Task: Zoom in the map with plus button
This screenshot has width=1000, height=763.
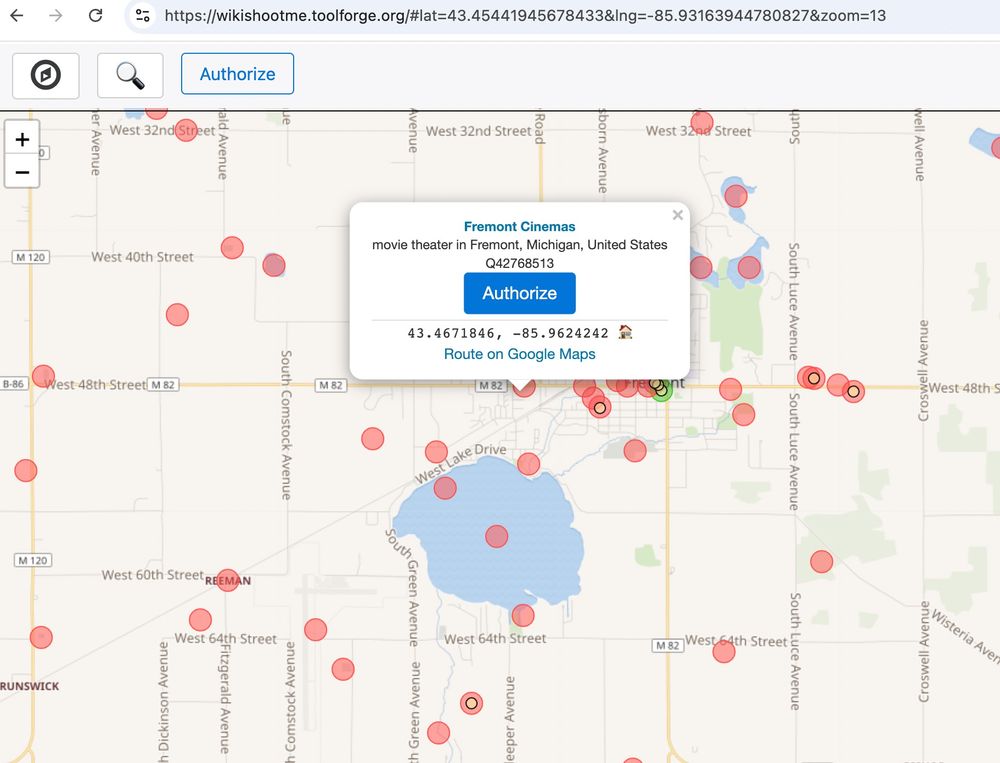Action: pos(22,140)
